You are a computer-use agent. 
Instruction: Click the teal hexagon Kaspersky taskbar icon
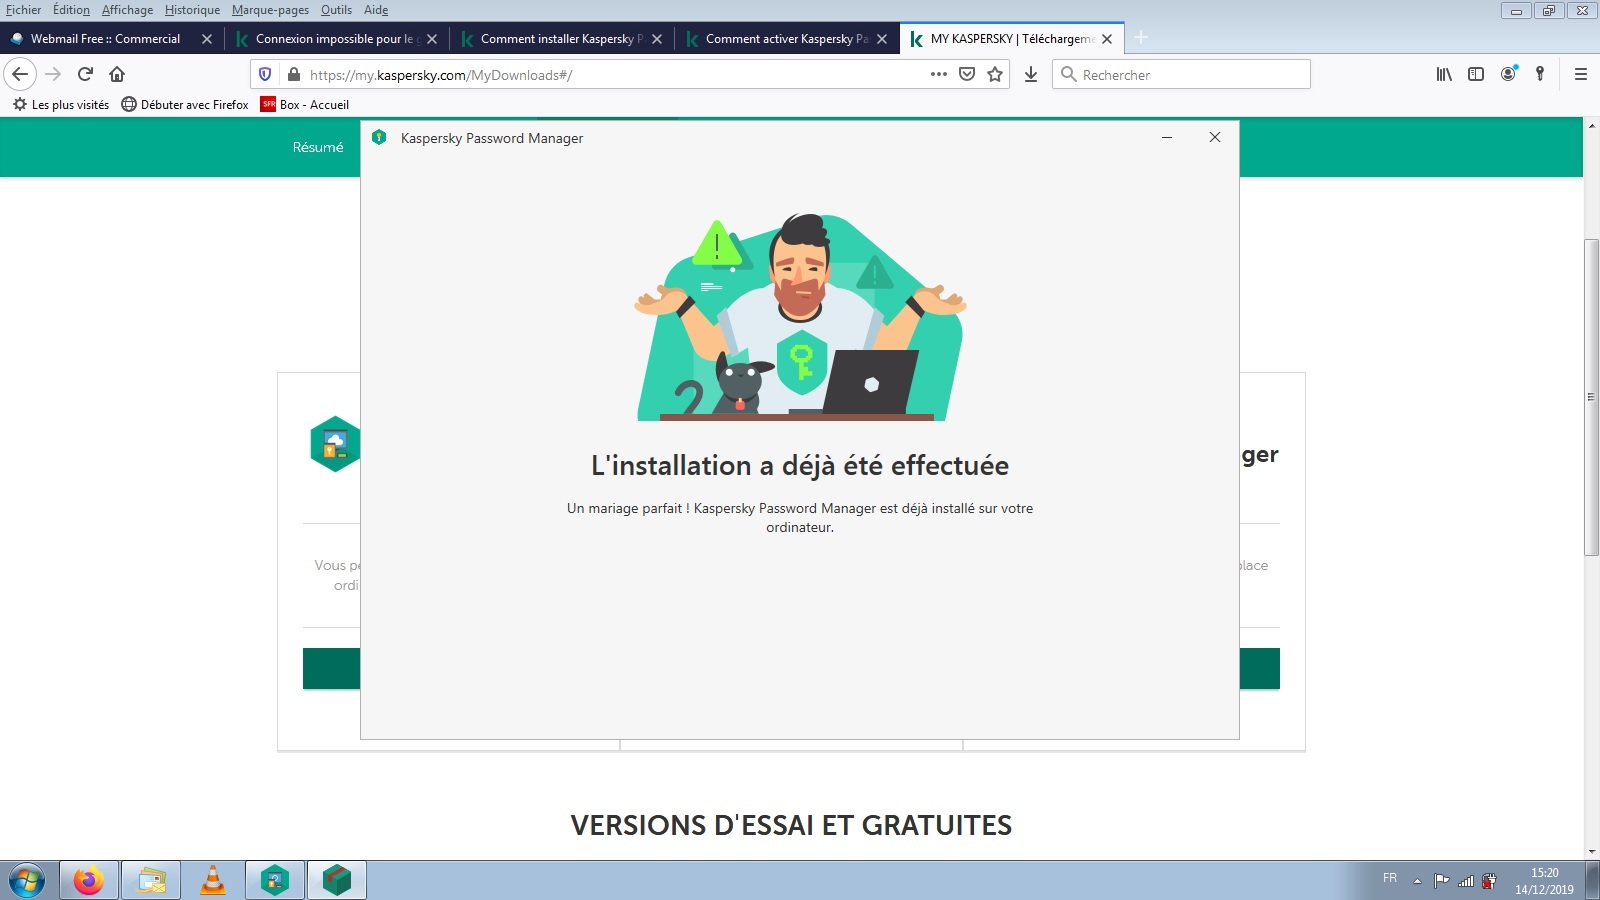(x=275, y=881)
